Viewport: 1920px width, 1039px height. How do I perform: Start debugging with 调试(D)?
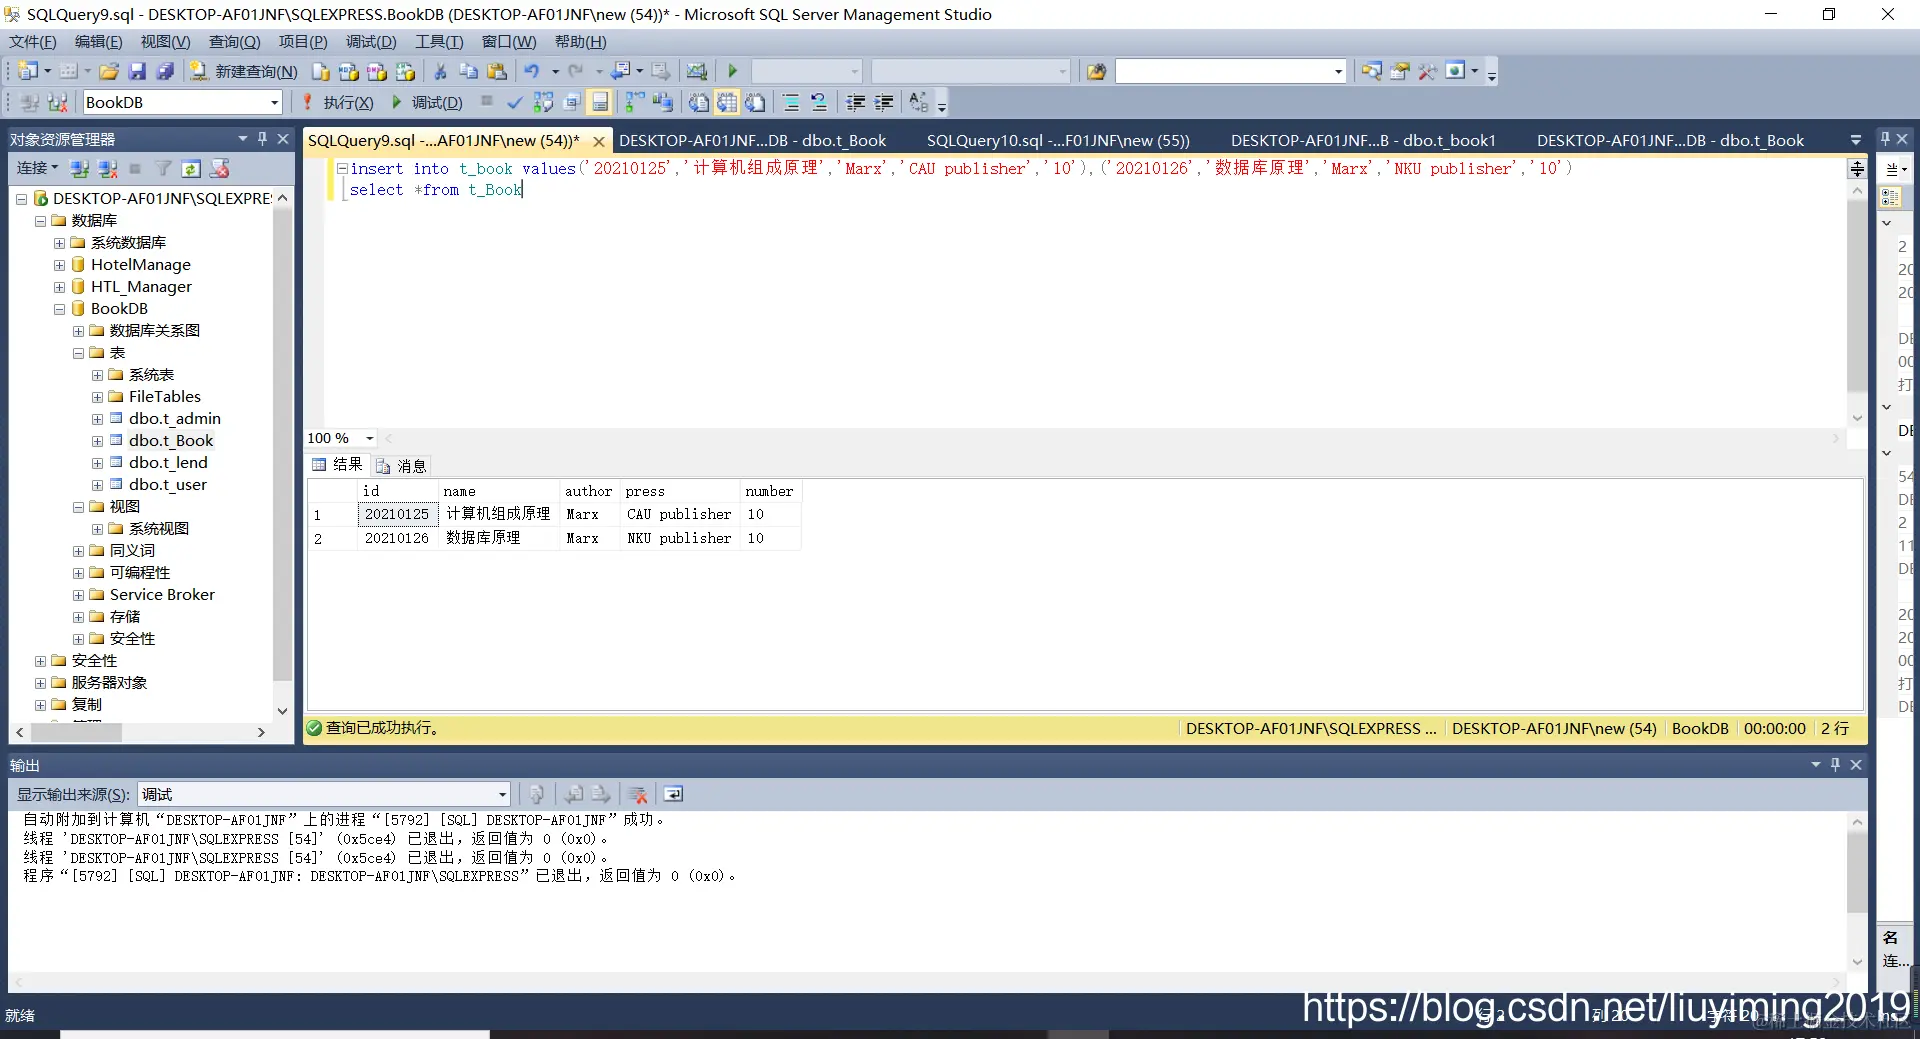427,102
